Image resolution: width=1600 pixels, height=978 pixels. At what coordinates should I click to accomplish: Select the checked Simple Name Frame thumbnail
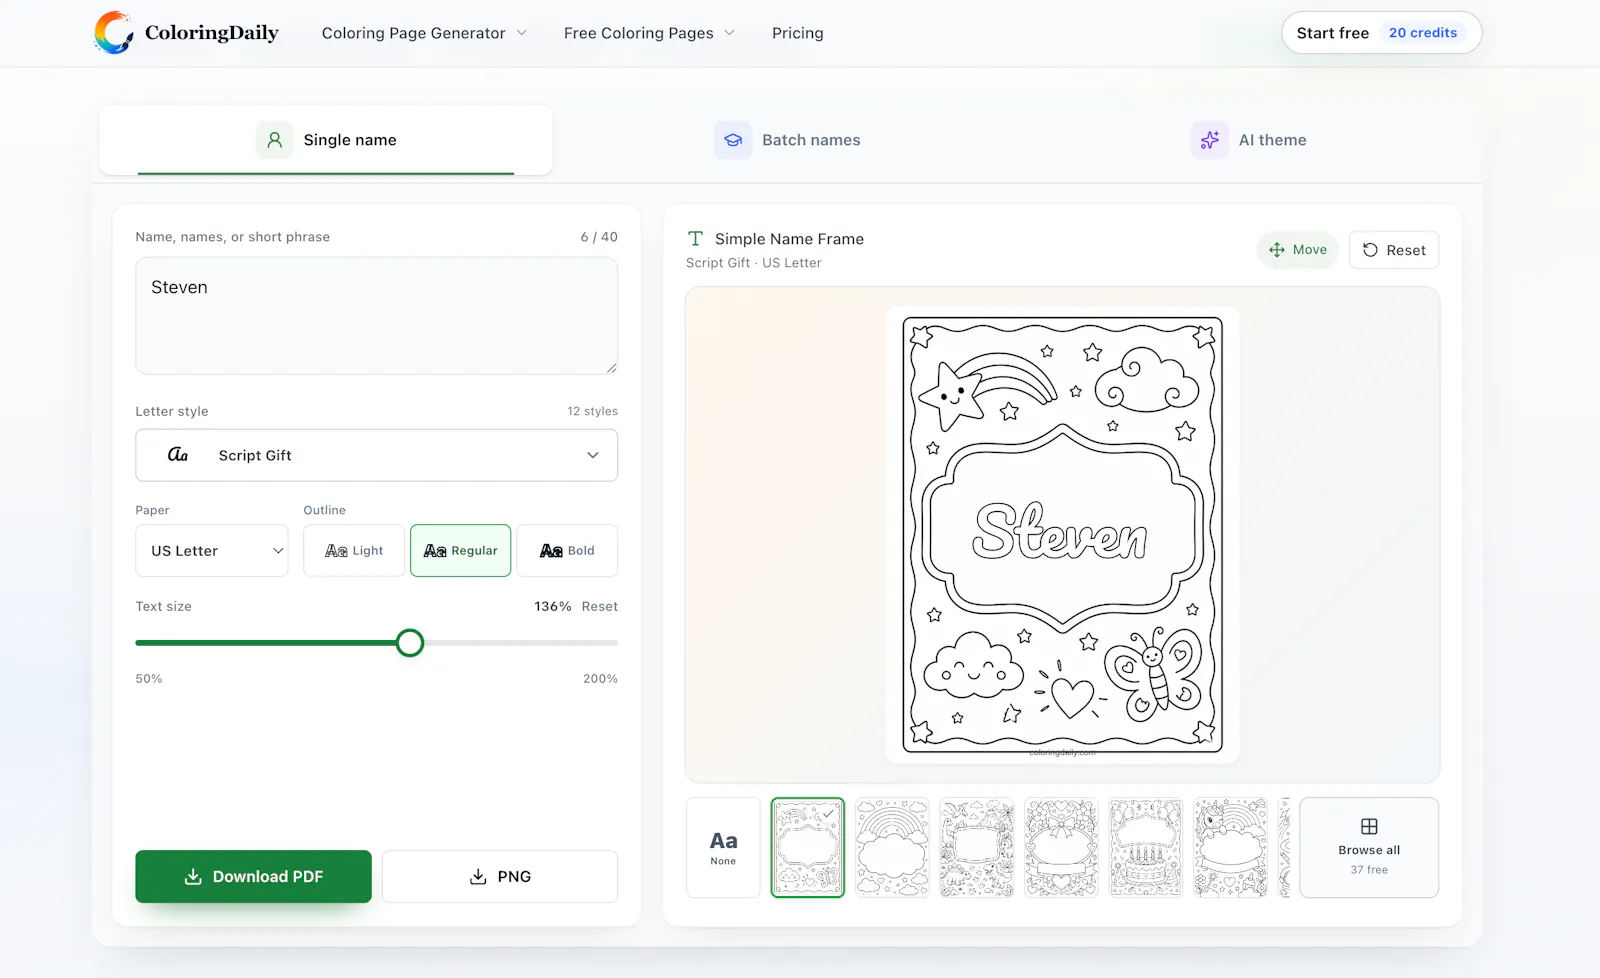[808, 848]
